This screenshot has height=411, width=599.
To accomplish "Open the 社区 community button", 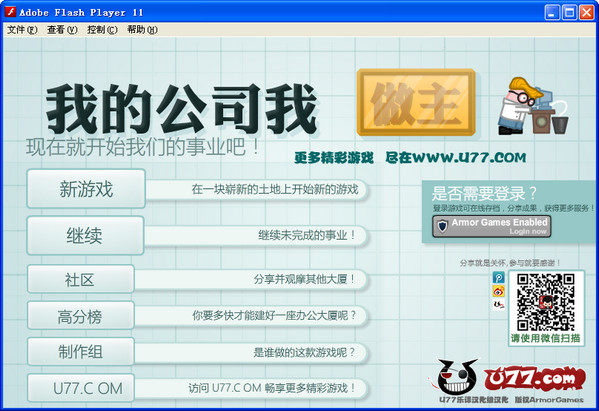I will (81, 279).
